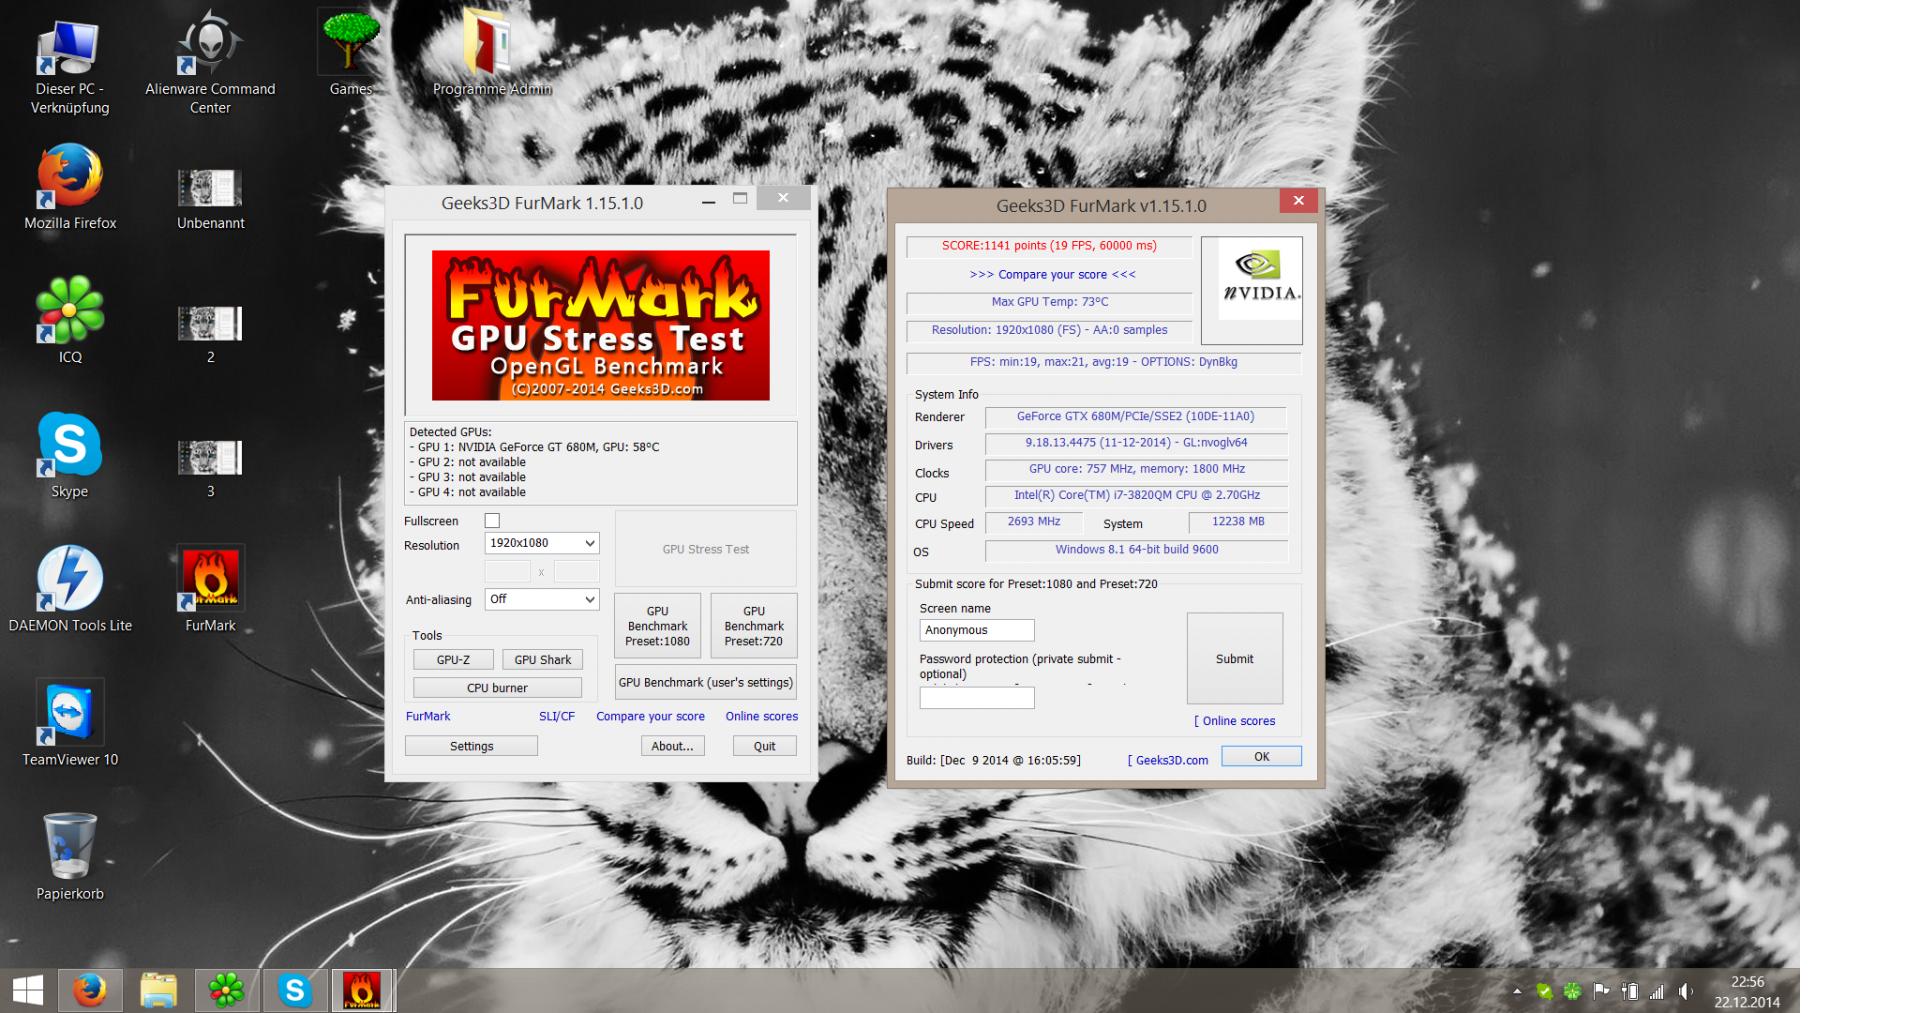Switch to Skype in taskbar
The height and width of the screenshot is (1013, 1920).
click(295, 991)
